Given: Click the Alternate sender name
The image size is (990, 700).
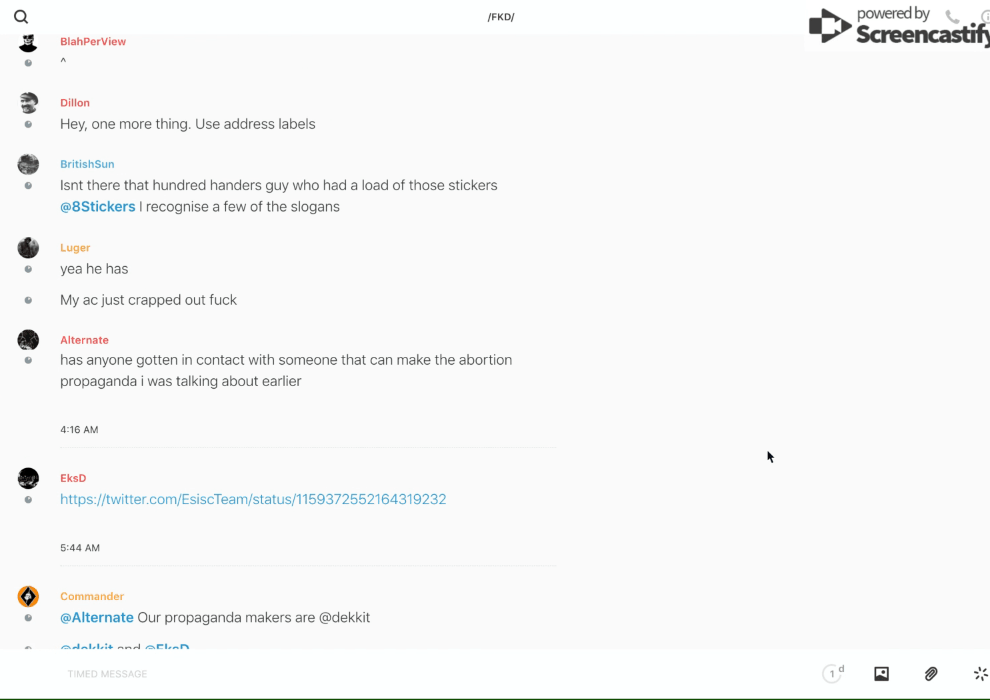Looking at the screenshot, I should [x=84, y=340].
